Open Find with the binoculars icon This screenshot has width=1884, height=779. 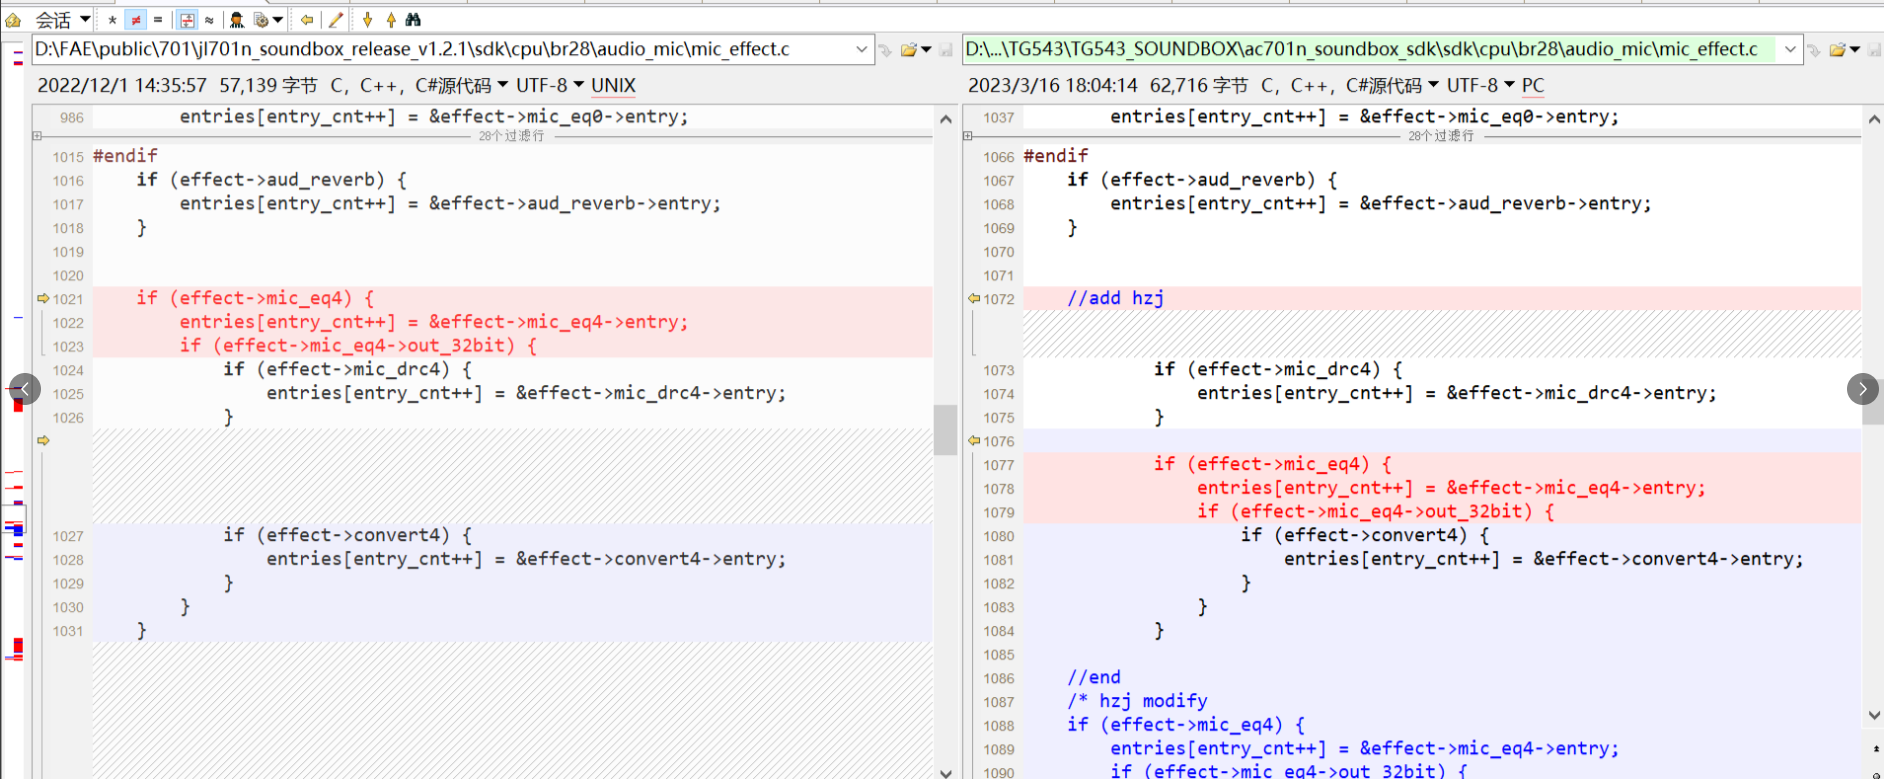tap(413, 19)
